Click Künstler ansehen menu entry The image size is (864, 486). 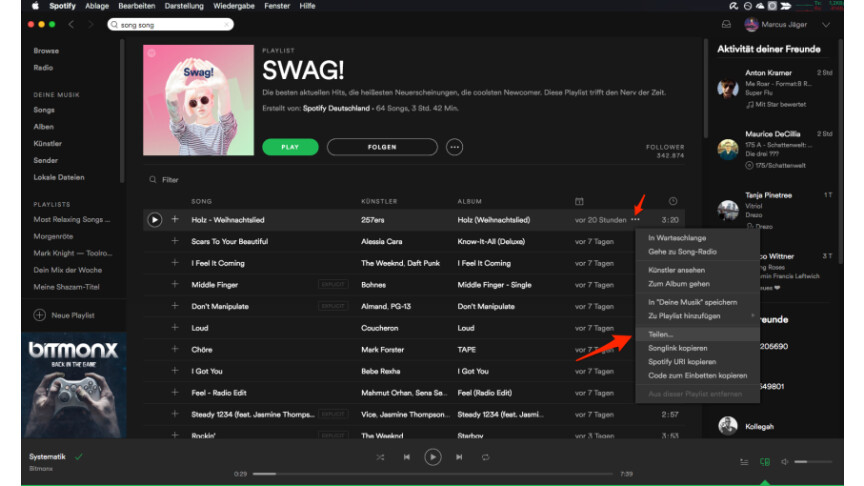coord(697,270)
